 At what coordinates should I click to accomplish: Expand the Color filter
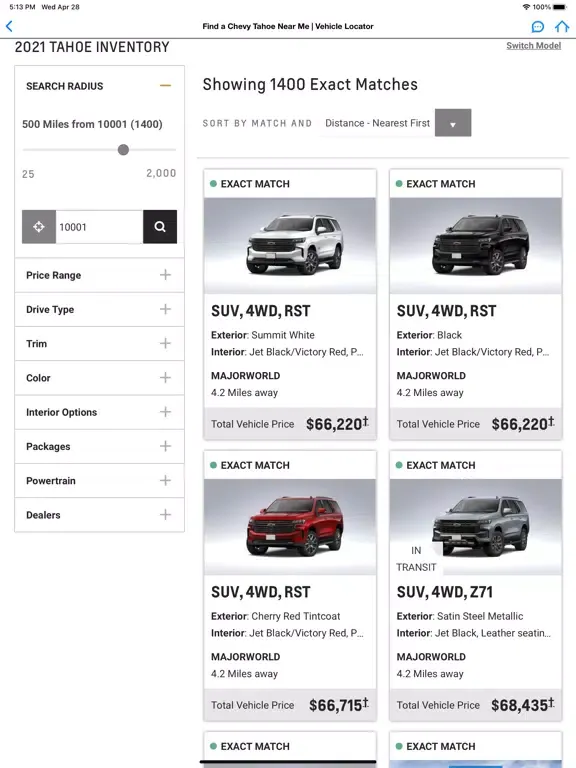99,378
